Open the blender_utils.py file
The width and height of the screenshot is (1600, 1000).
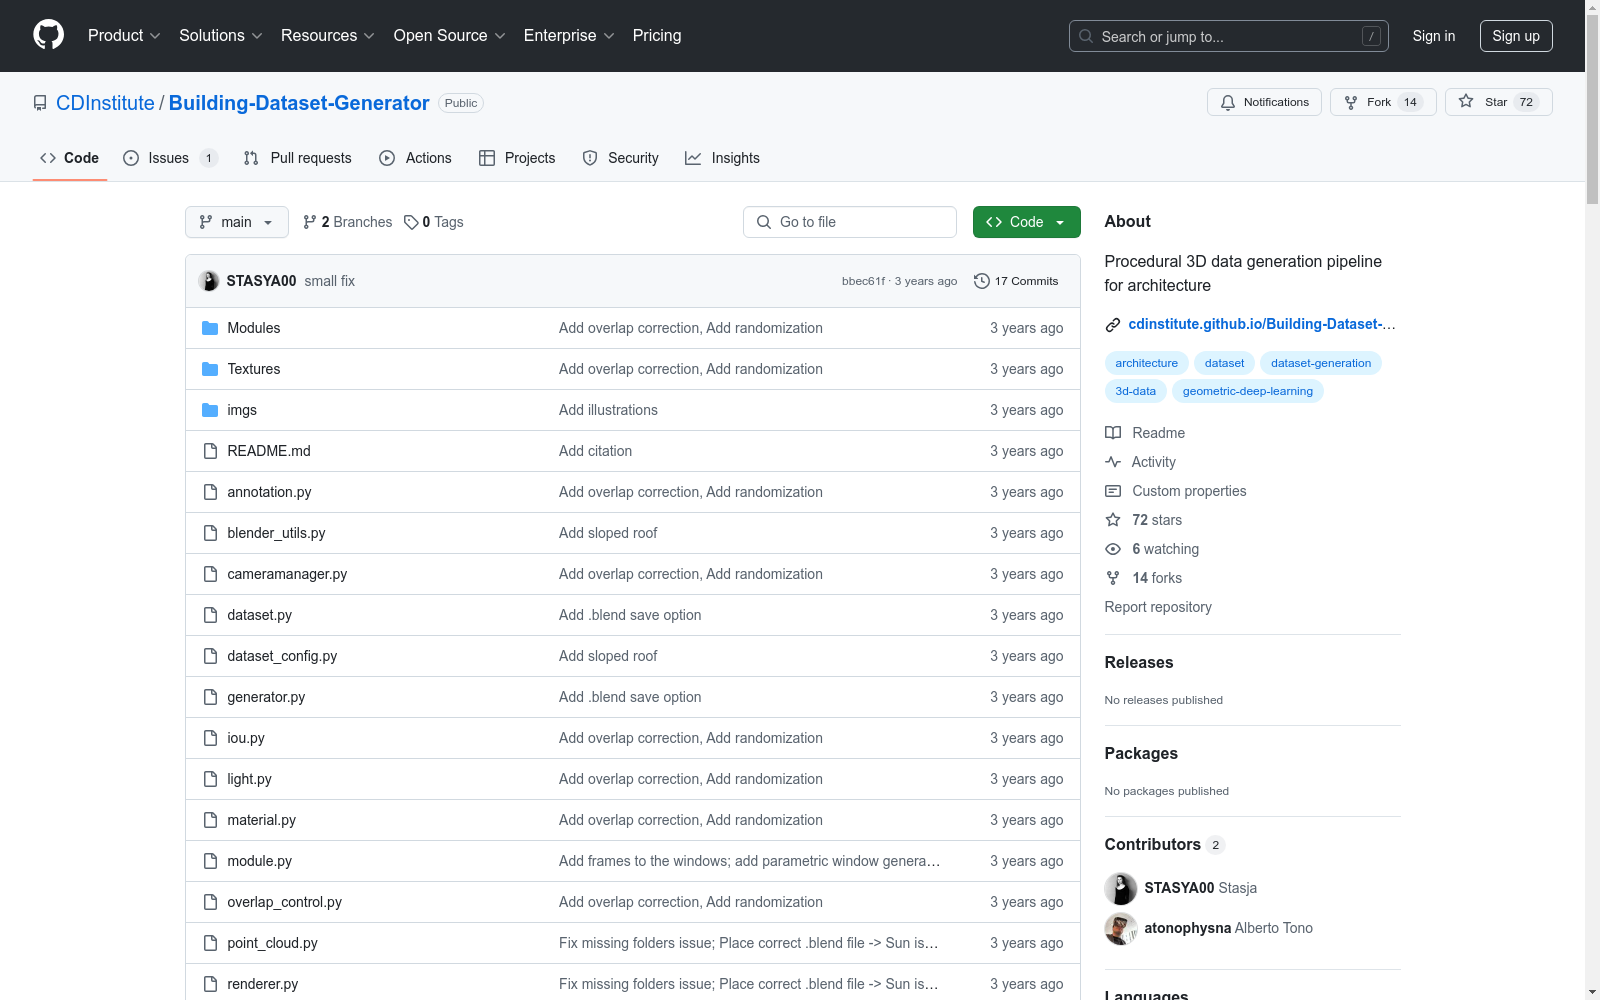pos(276,533)
